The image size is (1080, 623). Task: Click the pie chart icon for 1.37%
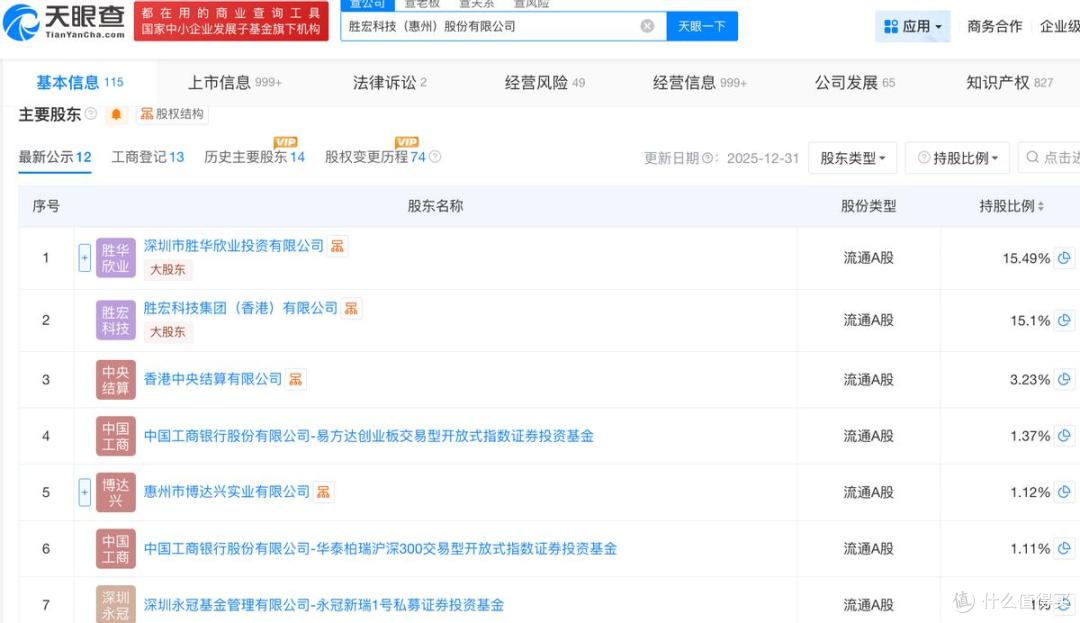point(1064,436)
